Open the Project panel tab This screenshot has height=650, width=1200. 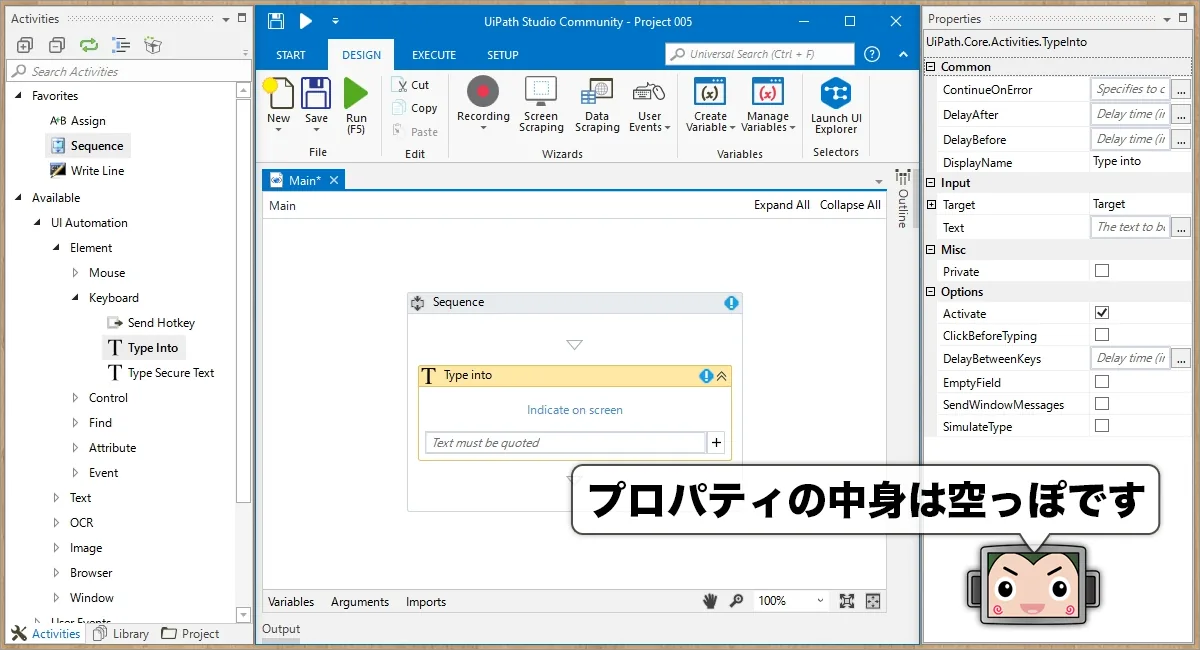tap(190, 634)
